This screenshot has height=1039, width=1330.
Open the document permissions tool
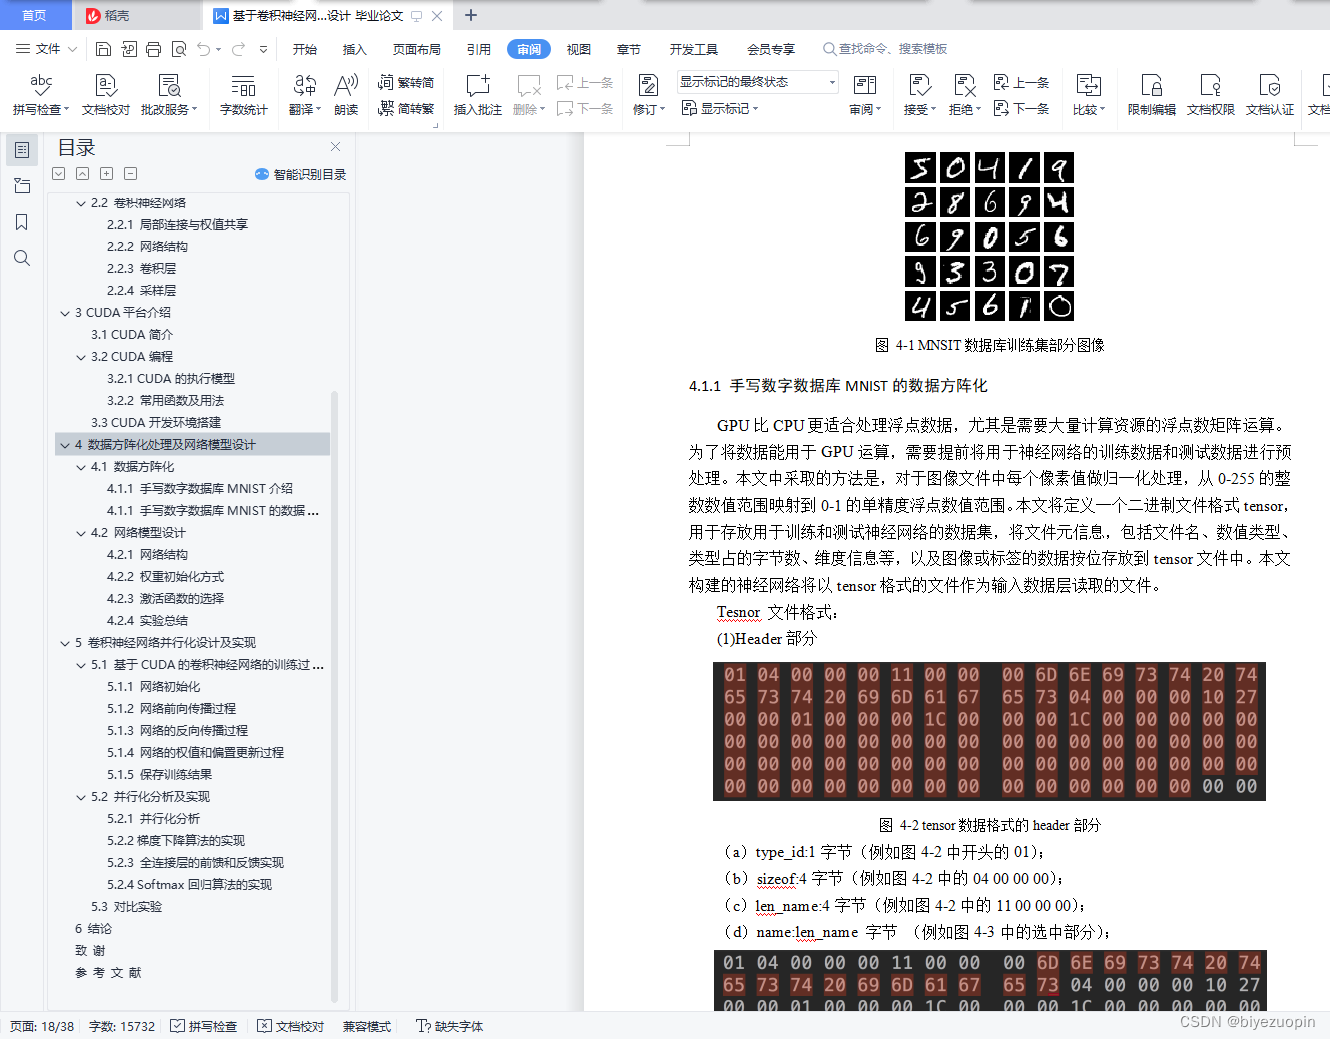[1211, 94]
